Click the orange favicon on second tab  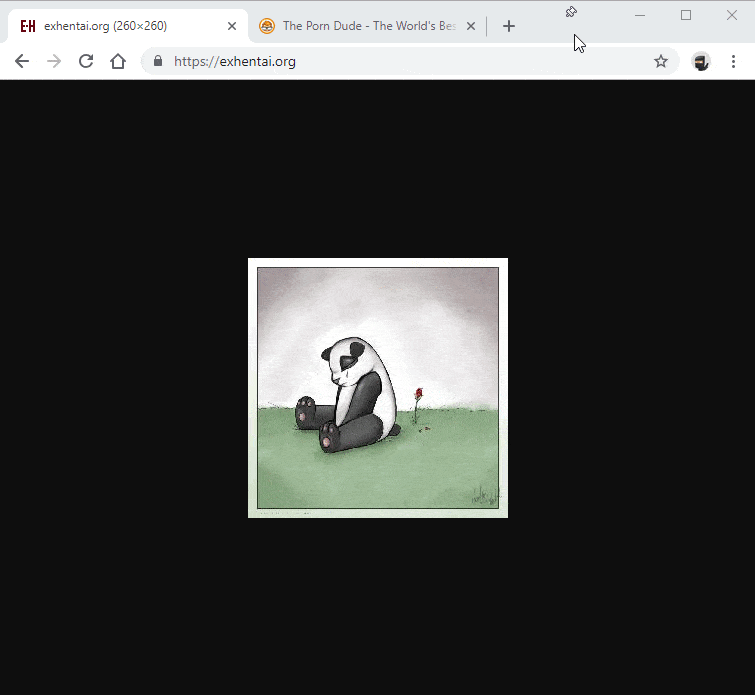click(x=267, y=26)
